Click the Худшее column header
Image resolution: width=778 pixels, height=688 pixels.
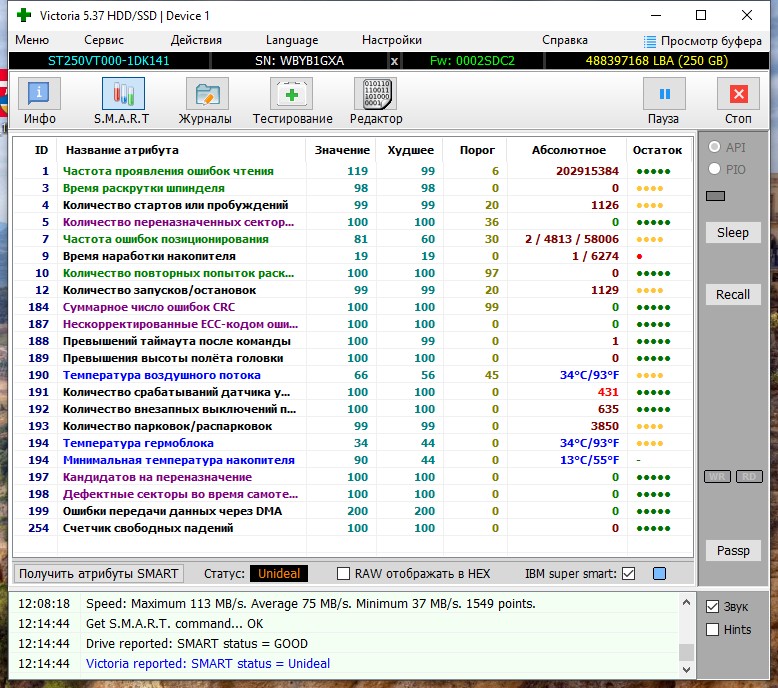[410, 150]
